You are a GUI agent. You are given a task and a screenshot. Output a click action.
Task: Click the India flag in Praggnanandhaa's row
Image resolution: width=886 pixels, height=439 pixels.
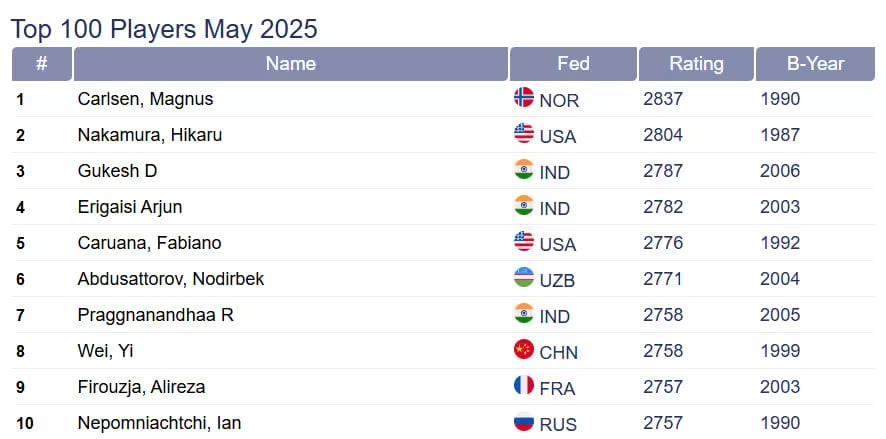tap(523, 314)
